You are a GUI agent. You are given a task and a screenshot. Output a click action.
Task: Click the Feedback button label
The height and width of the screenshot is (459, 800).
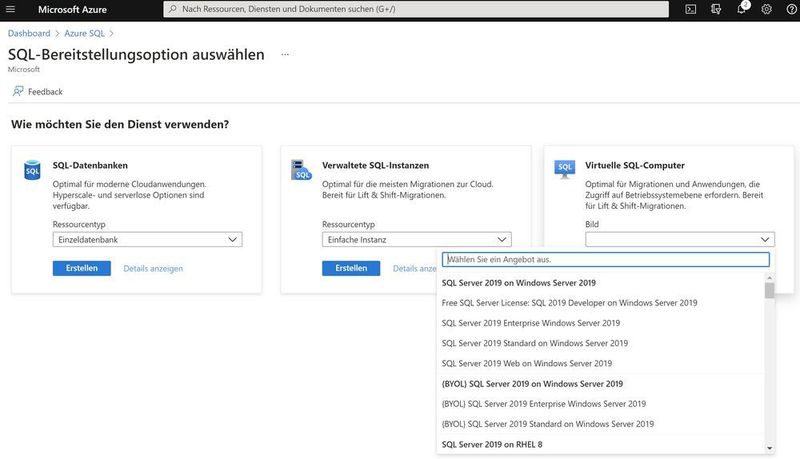45,92
